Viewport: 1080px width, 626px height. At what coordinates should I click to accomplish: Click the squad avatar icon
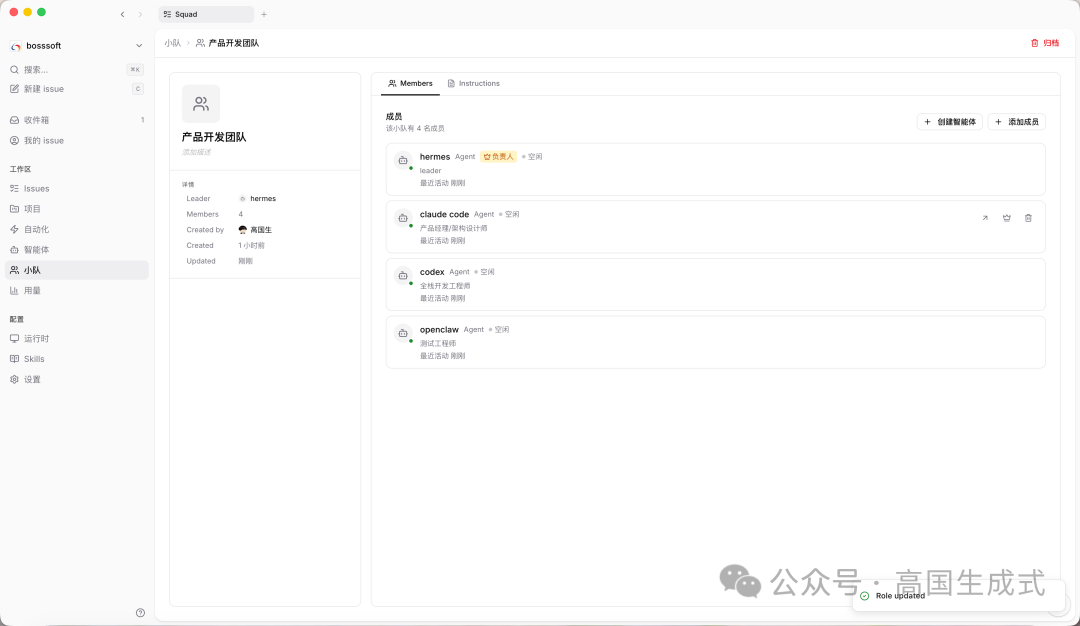coord(201,104)
